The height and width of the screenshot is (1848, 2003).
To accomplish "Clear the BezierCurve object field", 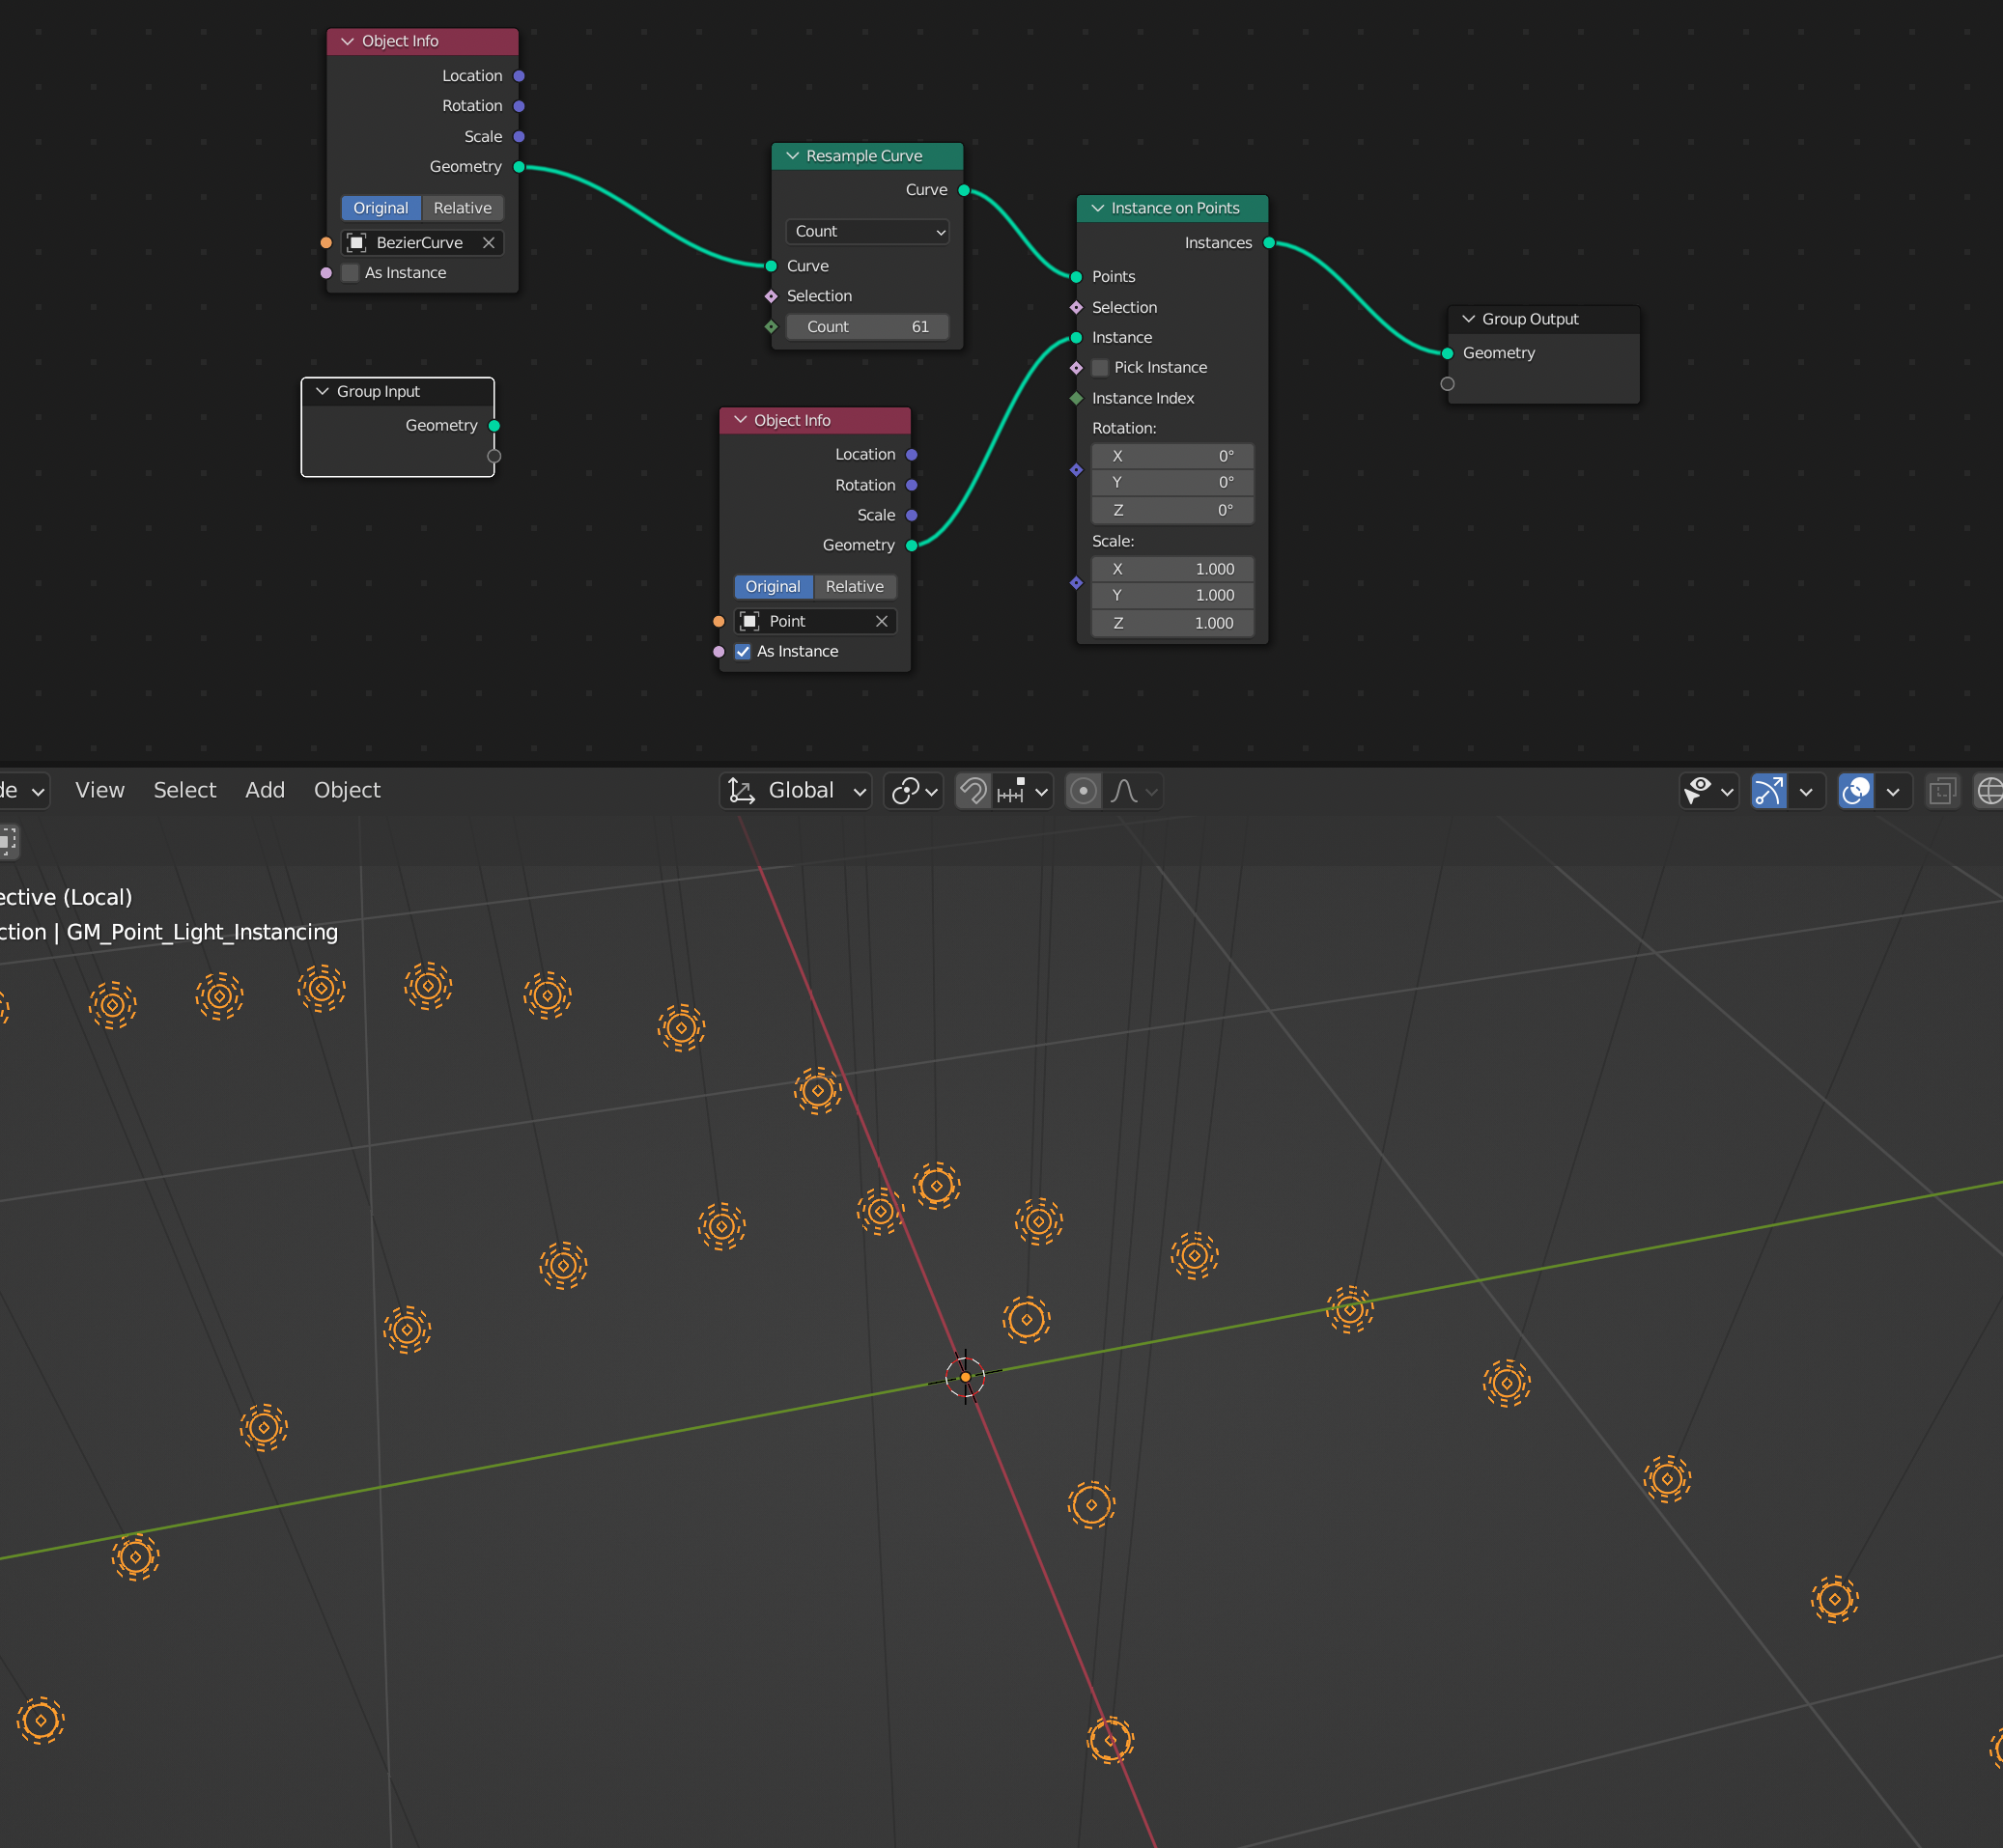I will (x=488, y=243).
